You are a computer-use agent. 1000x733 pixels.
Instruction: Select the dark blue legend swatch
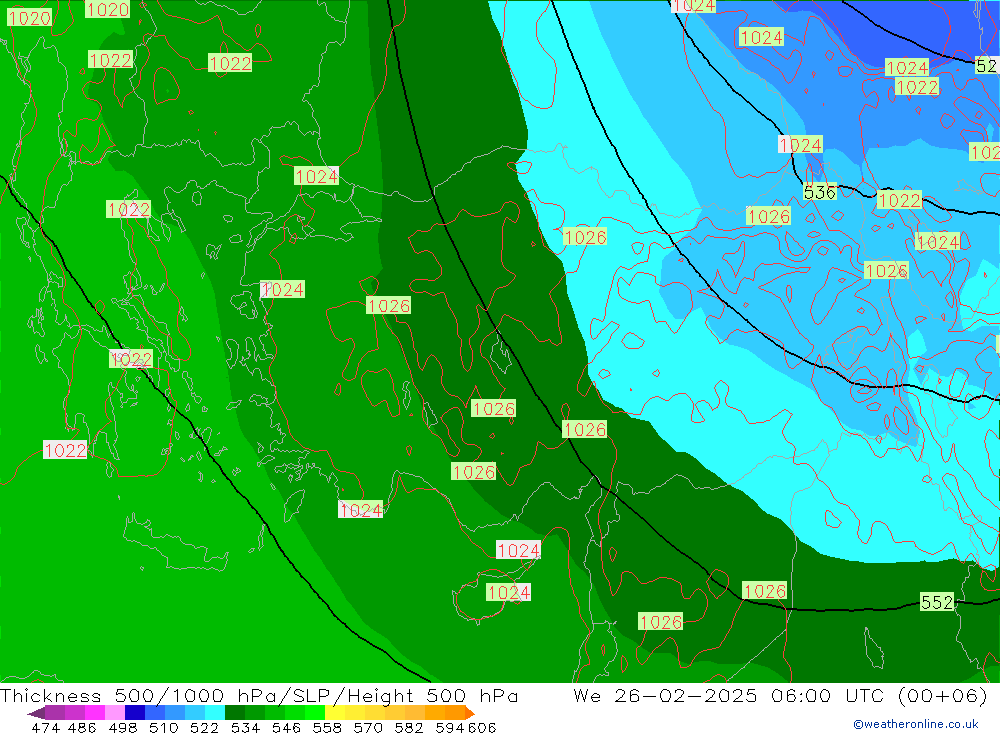click(135, 713)
